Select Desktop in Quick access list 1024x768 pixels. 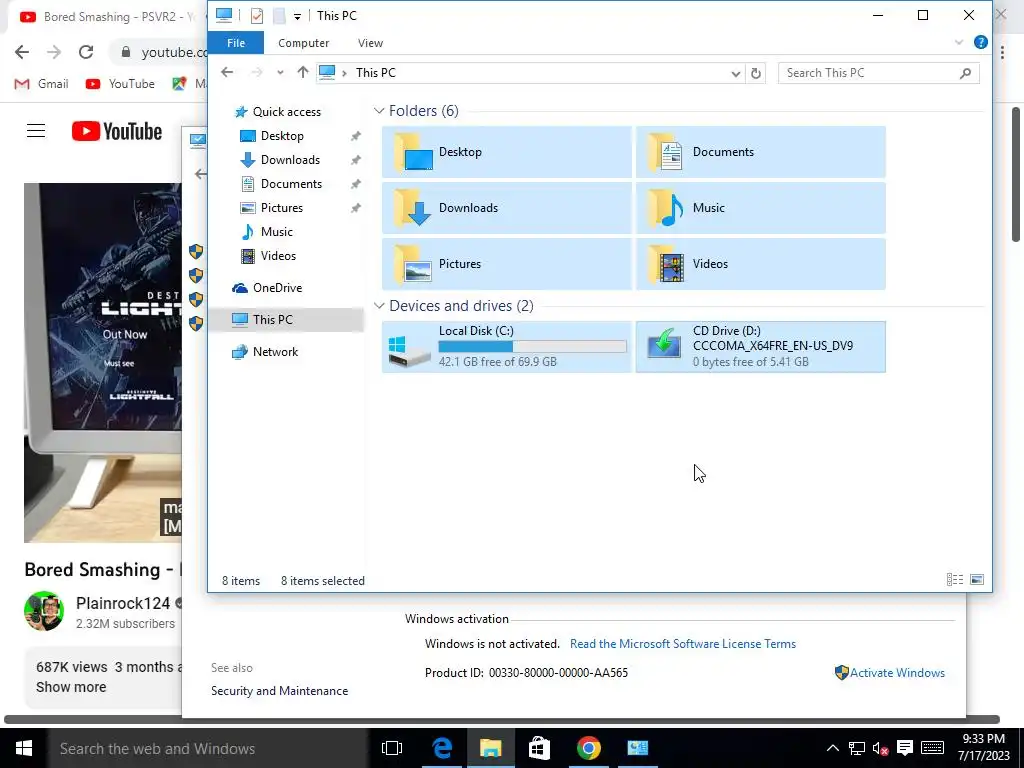(x=282, y=136)
